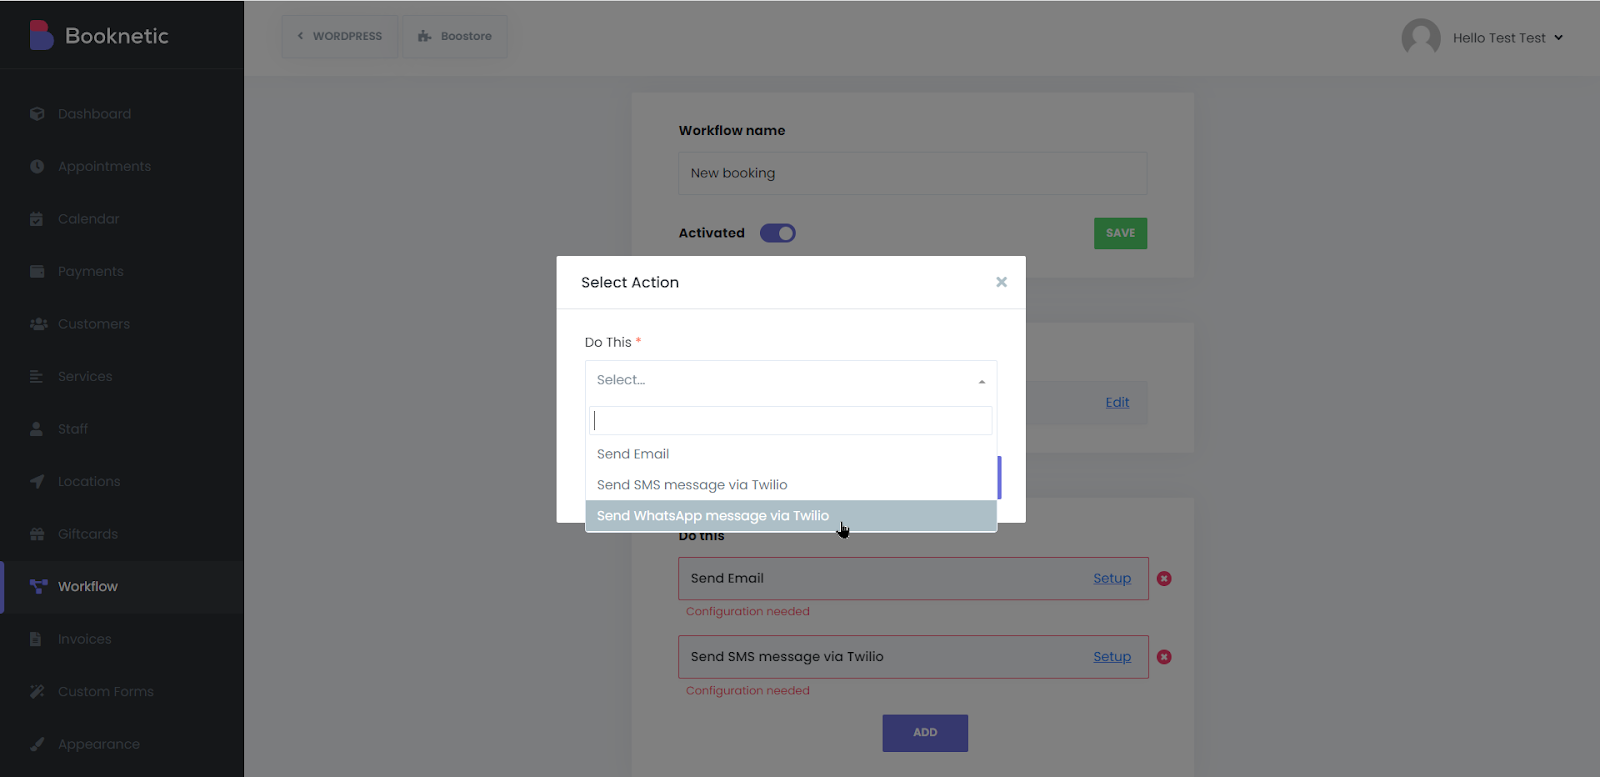Viewport: 1600px width, 777px height.
Task: Remove the Send SMS action icon
Action: click(1164, 657)
